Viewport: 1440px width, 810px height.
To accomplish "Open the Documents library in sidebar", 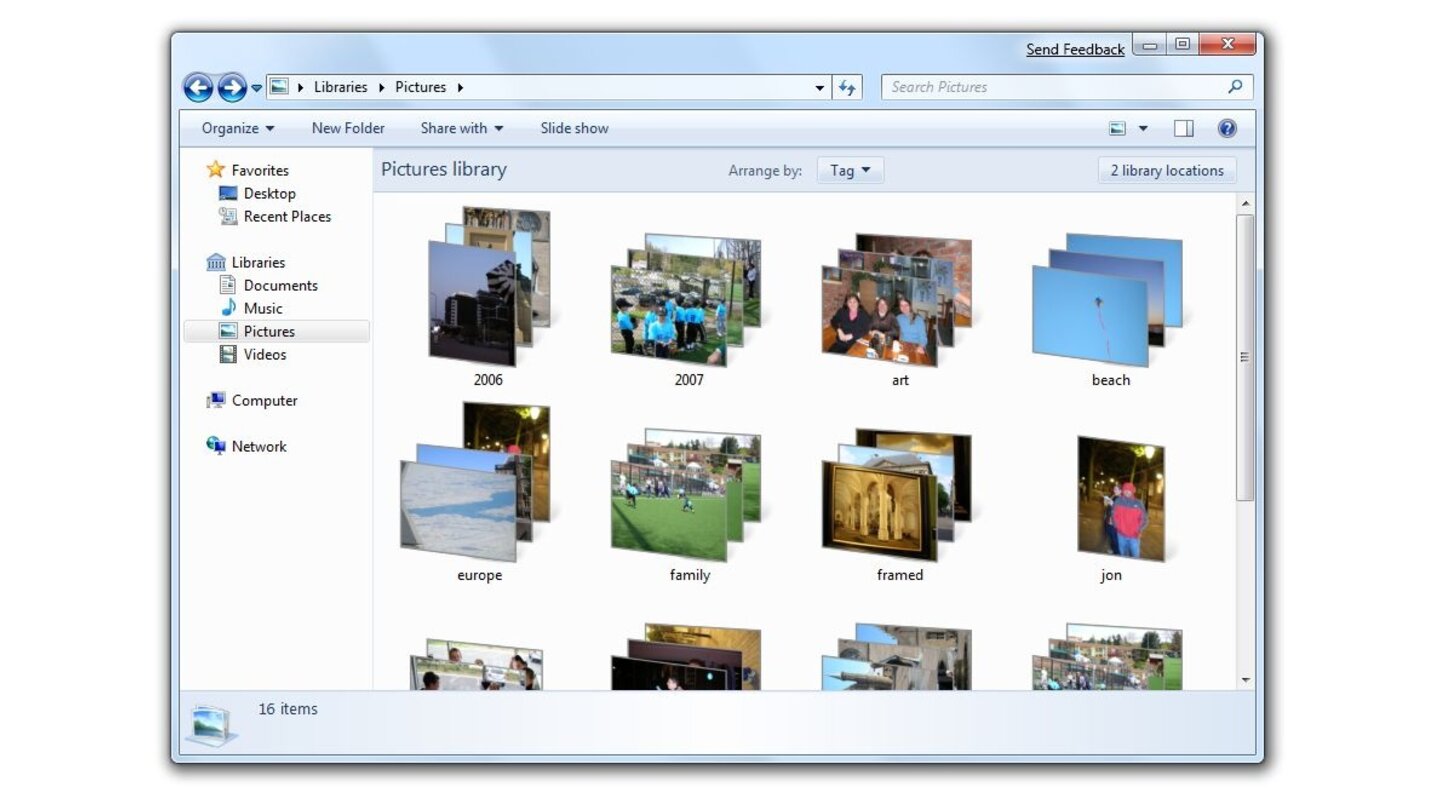I will 280,285.
